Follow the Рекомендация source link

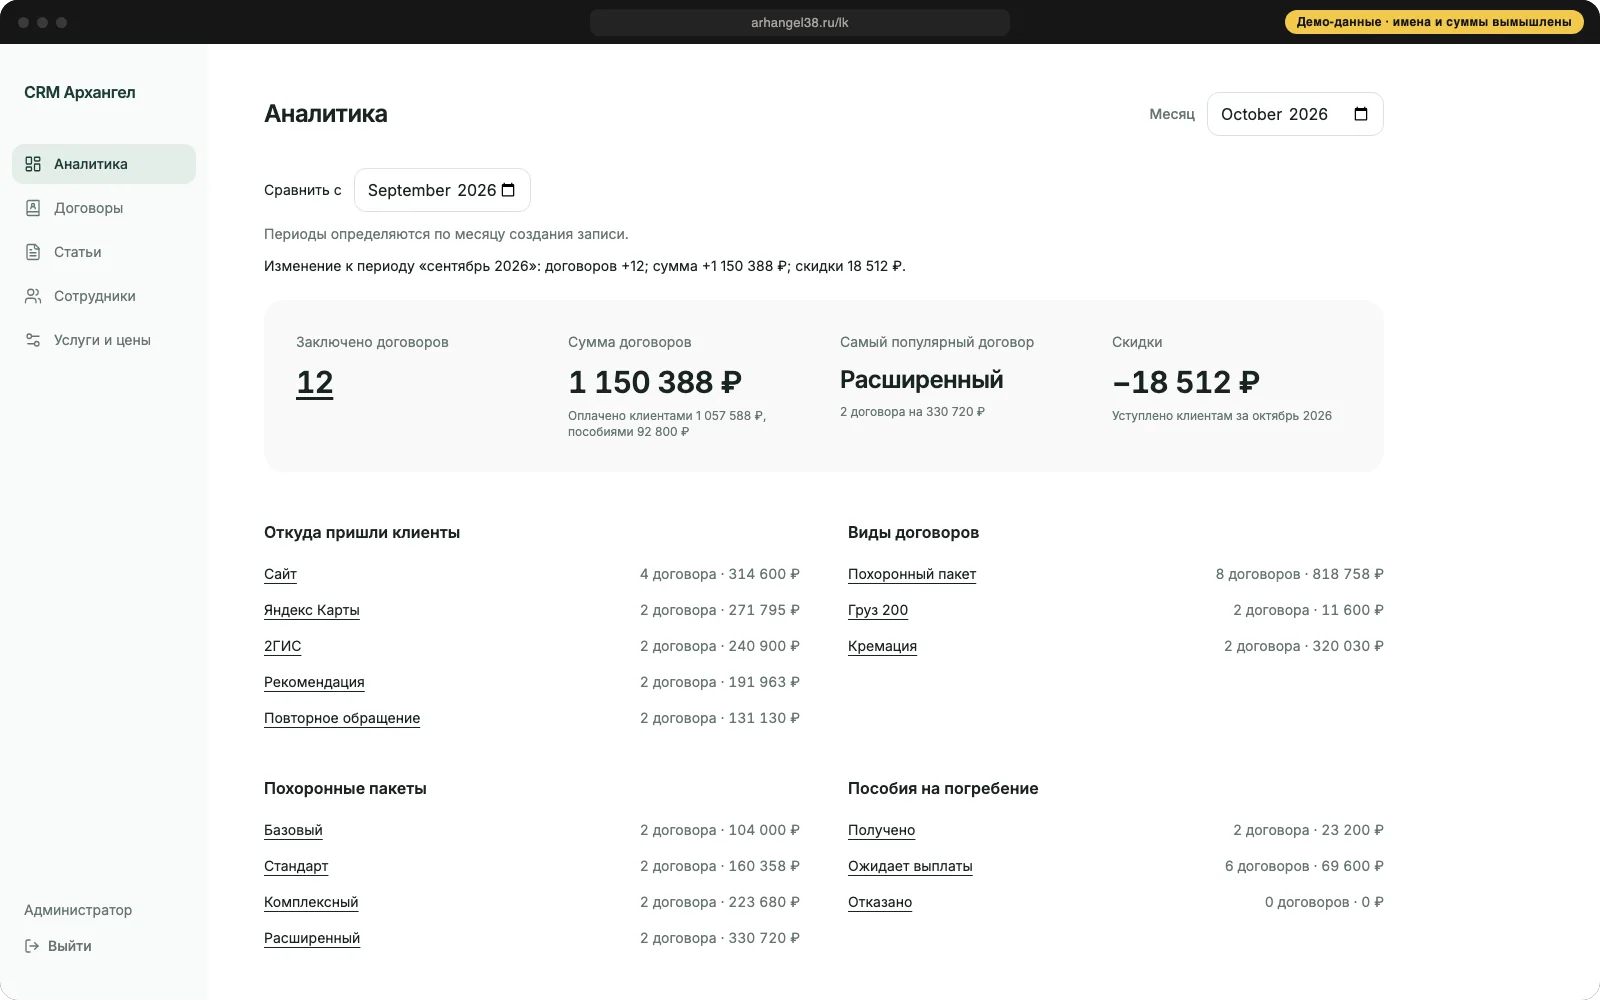click(314, 682)
